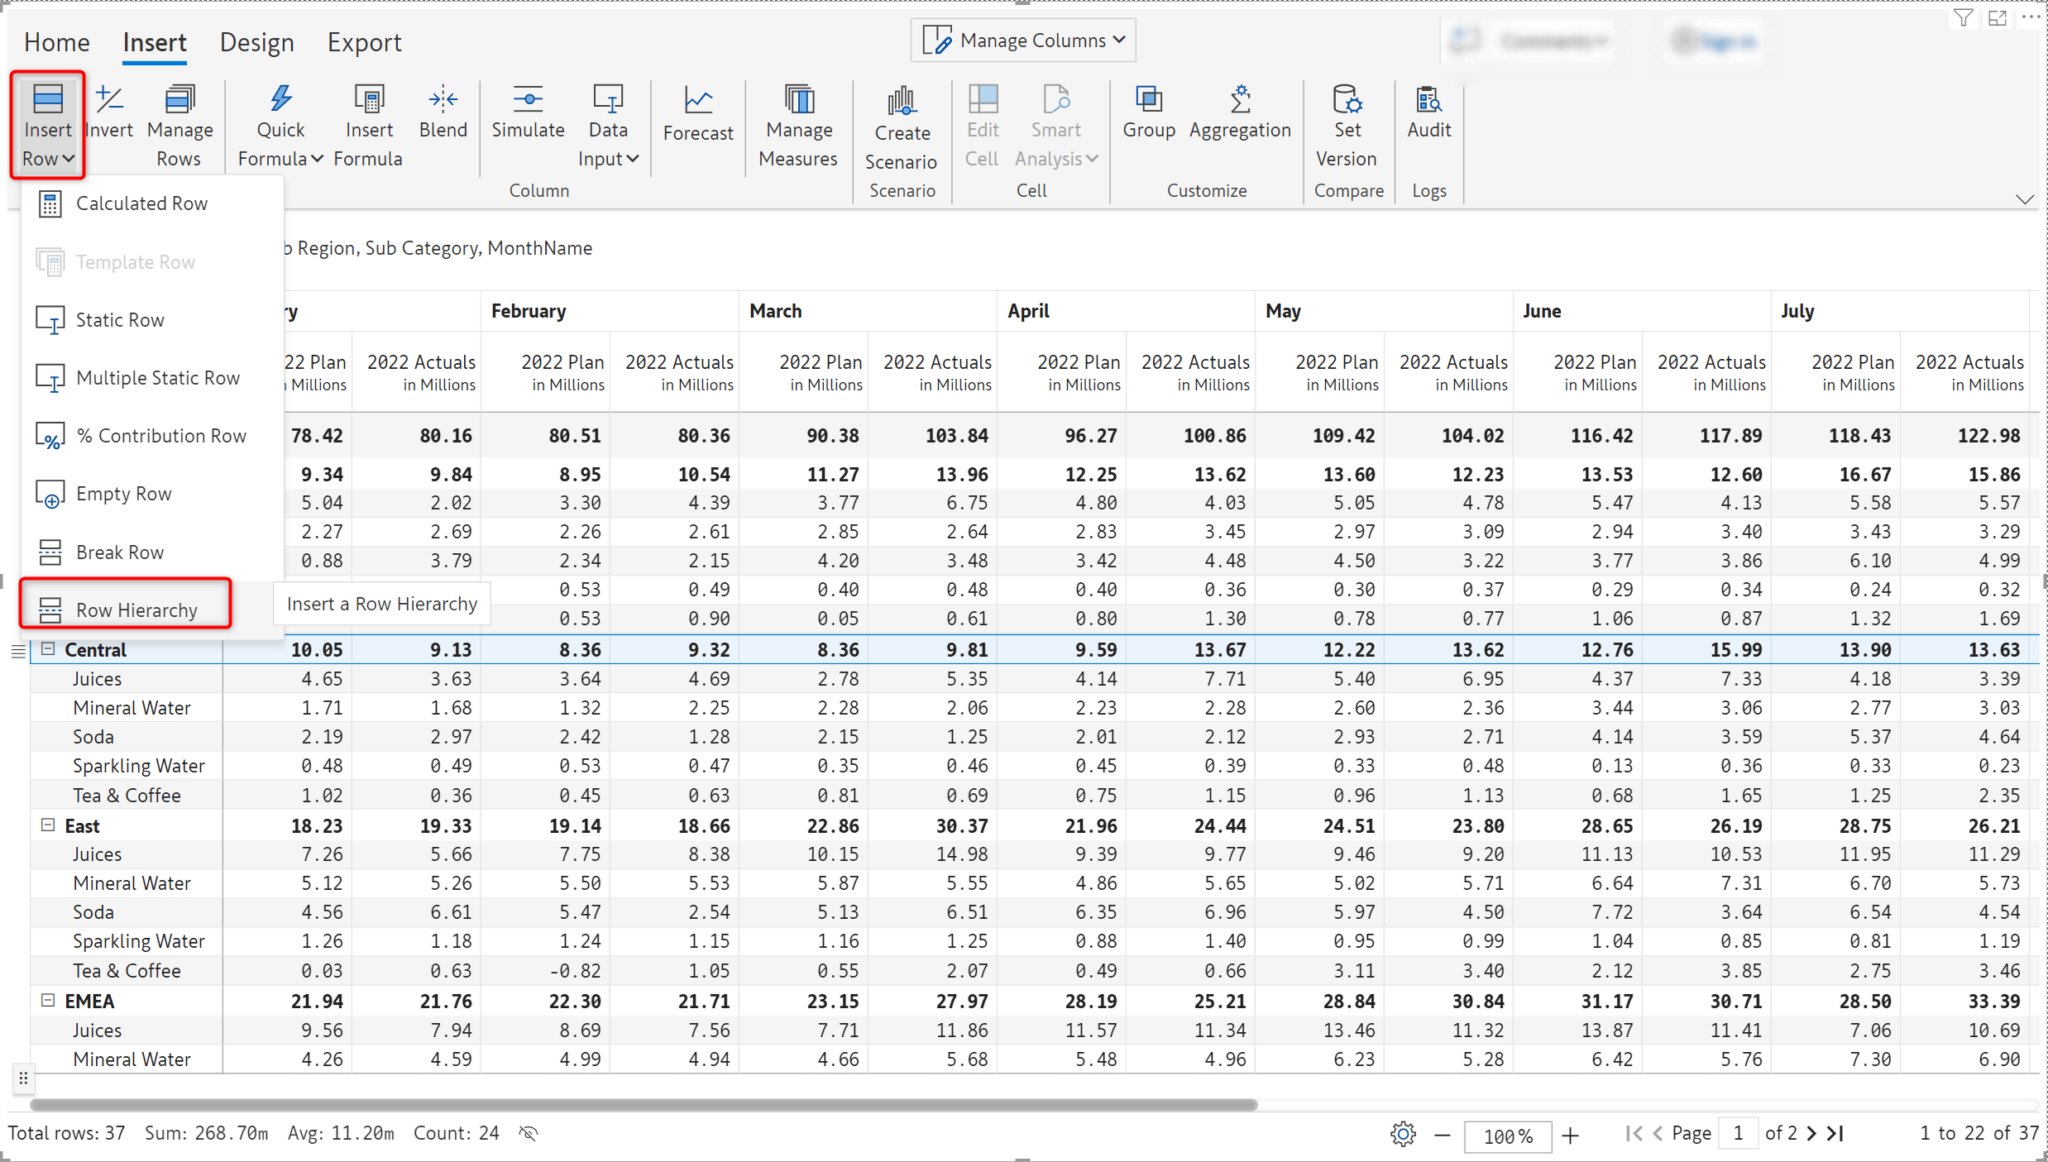Screen dimensions: 2048x1162
Task: Switch to the Design tab
Action: pos(257,42)
